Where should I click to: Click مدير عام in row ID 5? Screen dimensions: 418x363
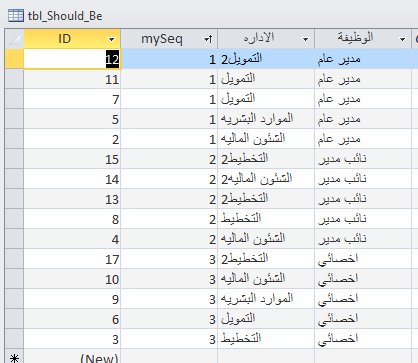coord(339,119)
